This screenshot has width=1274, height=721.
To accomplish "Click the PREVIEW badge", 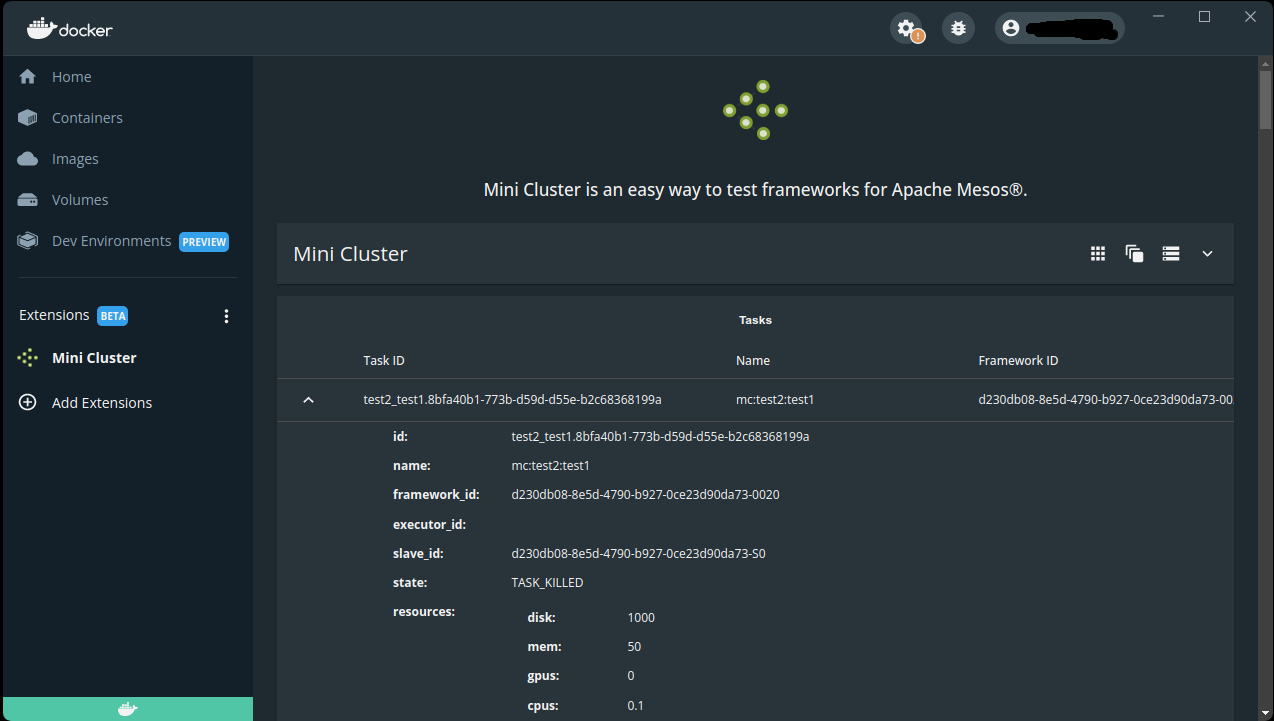I will pos(204,242).
